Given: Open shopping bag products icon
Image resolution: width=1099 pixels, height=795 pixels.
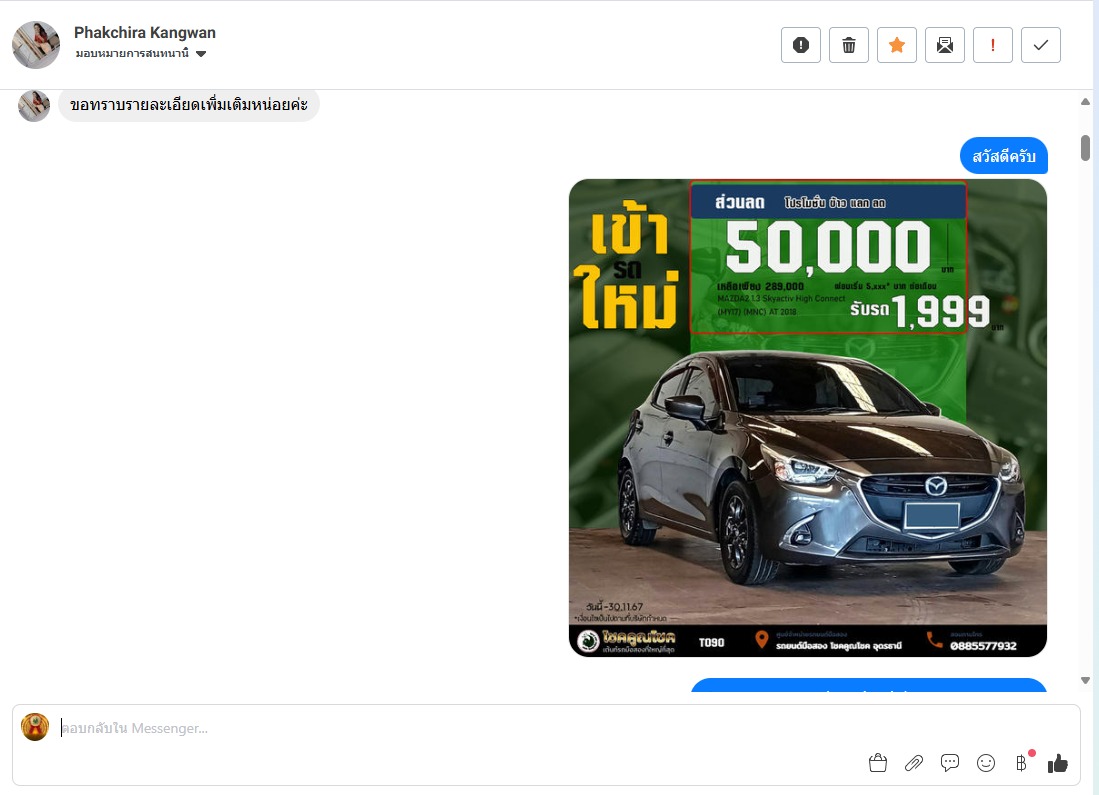Looking at the screenshot, I should [878, 763].
